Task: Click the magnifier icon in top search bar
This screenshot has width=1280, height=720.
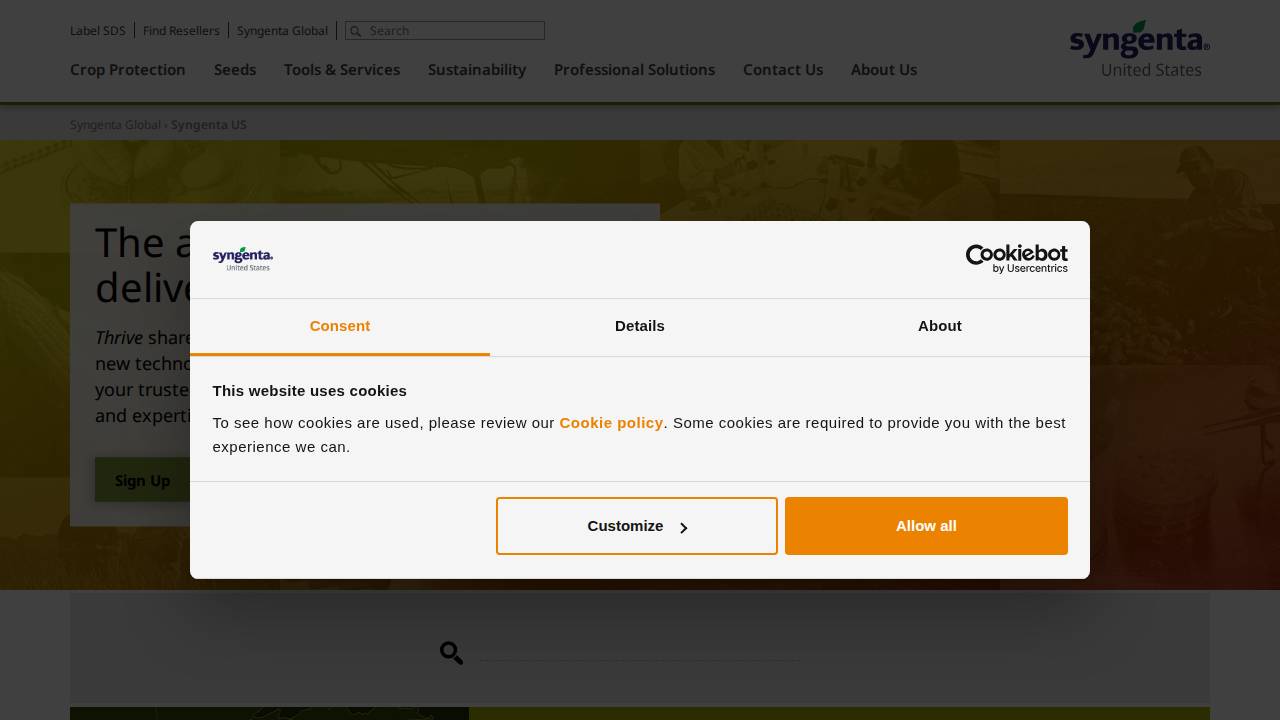Action: click(356, 31)
